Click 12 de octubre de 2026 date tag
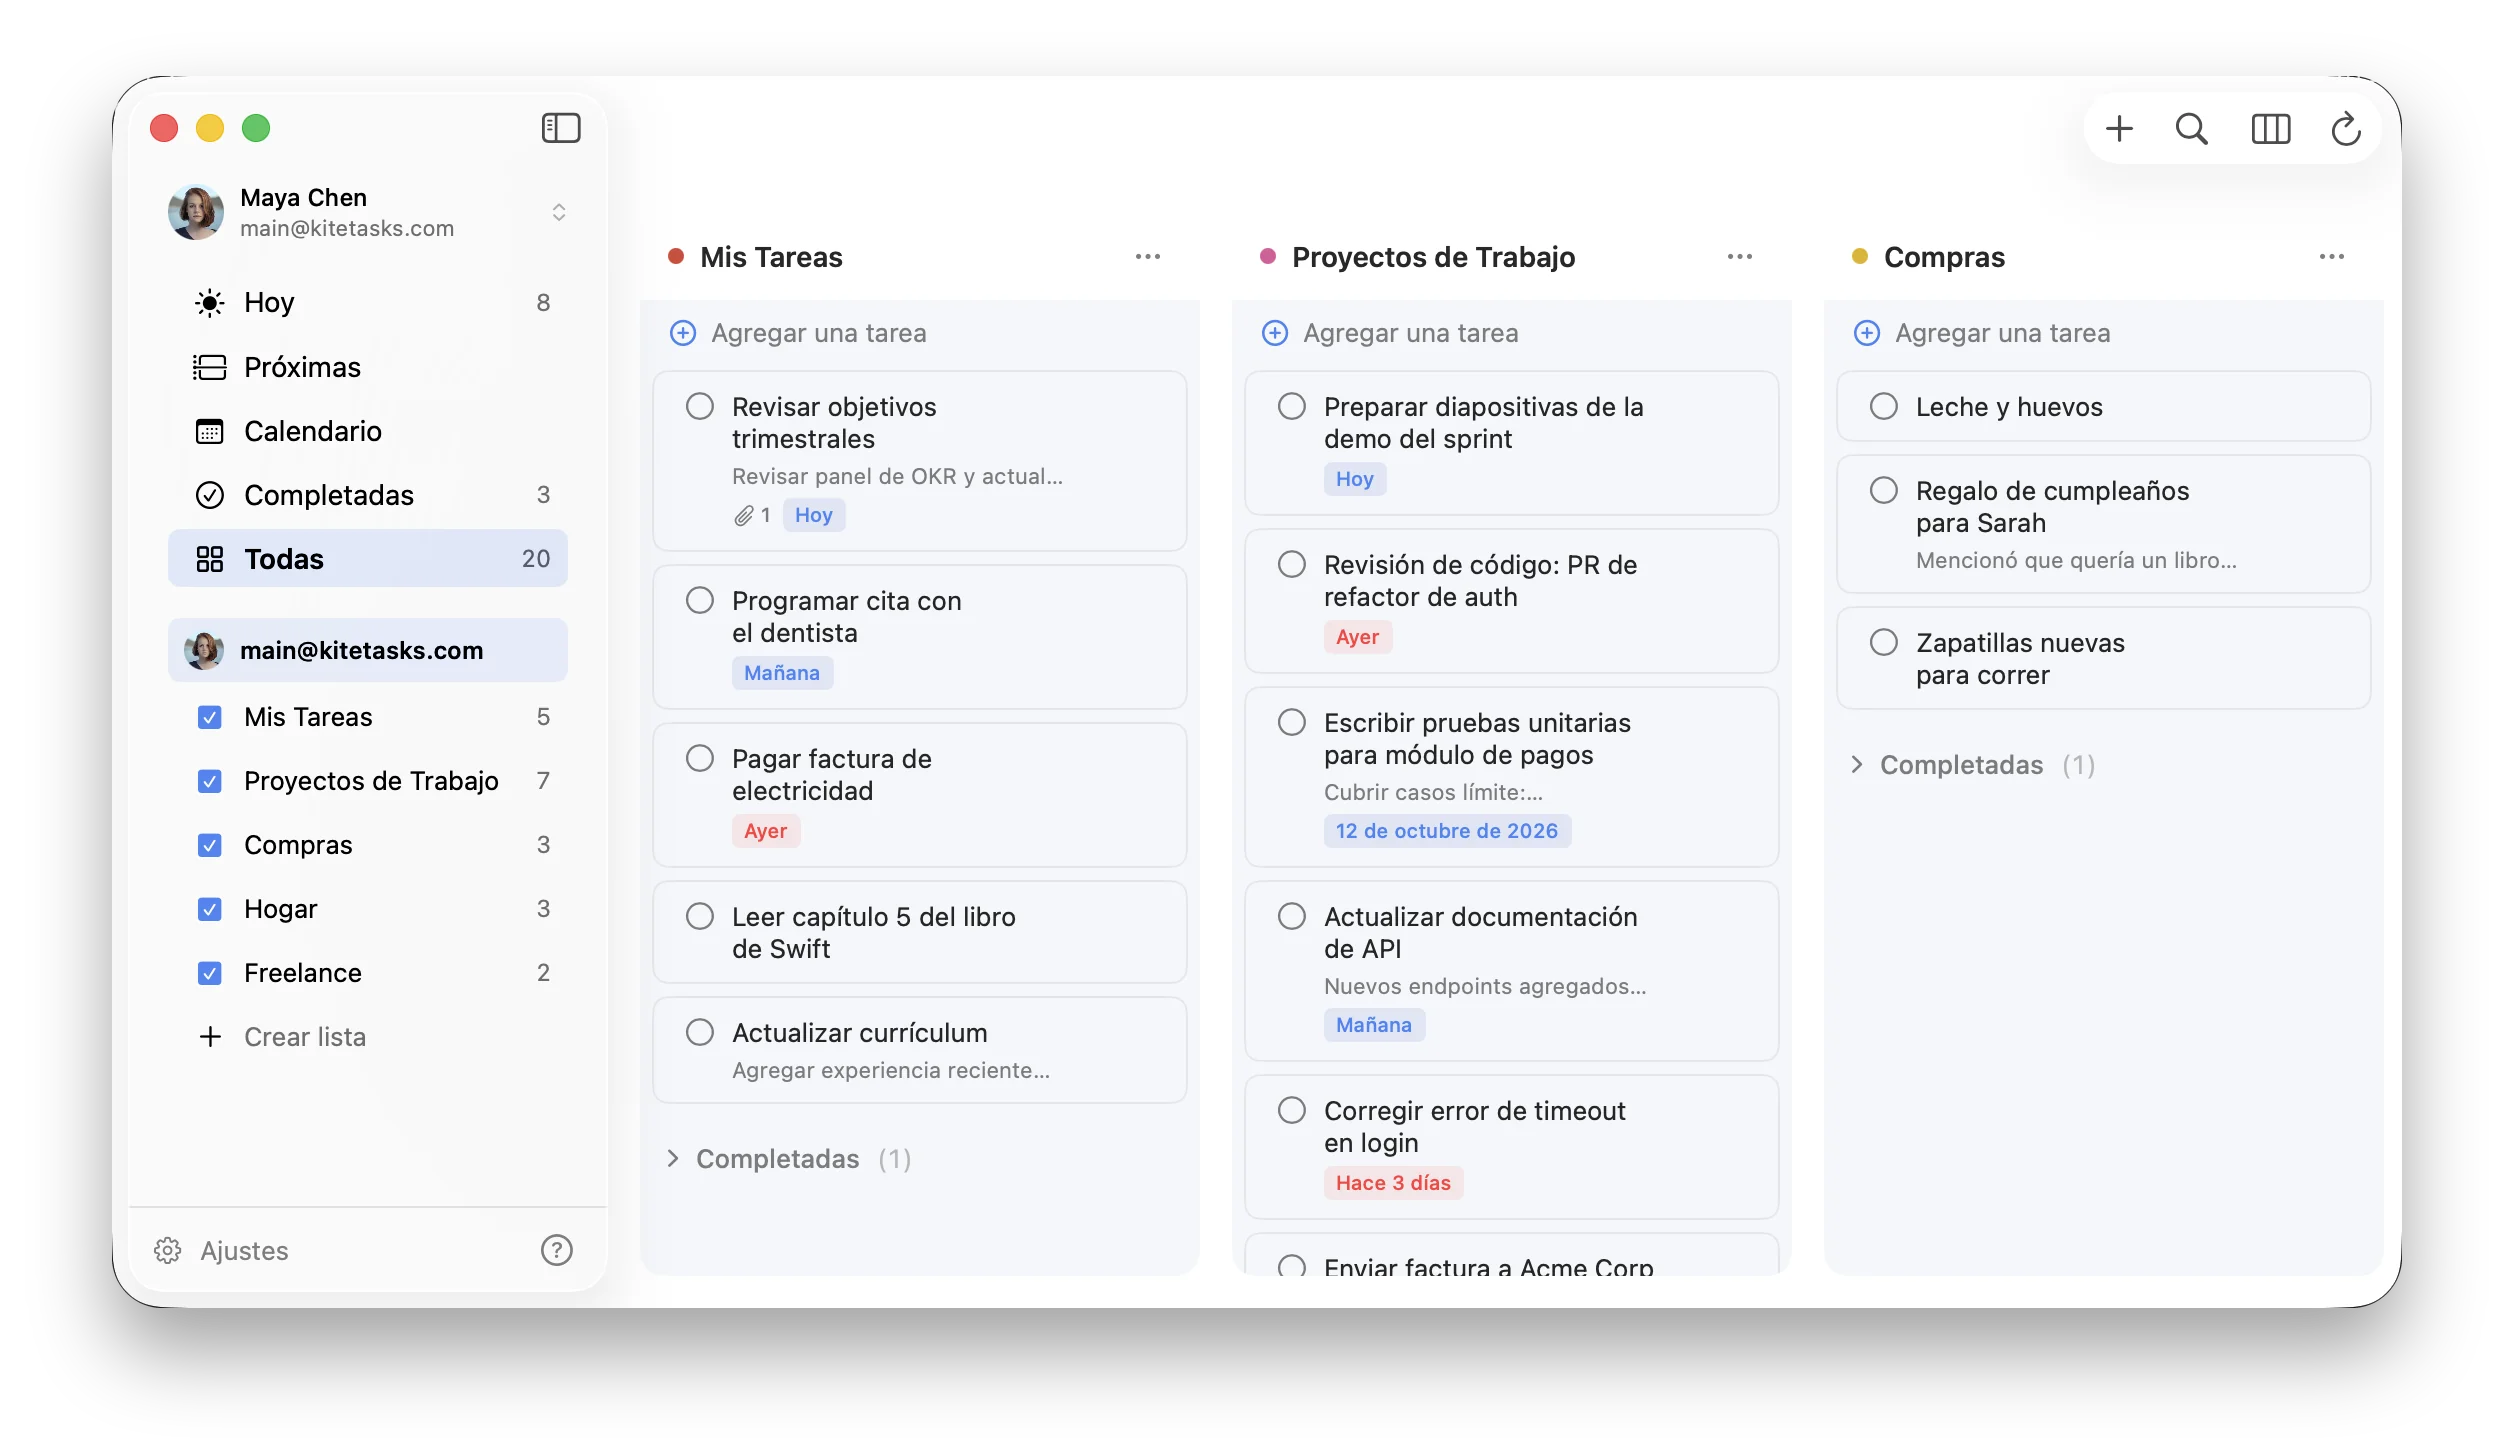Viewport: 2514px width, 1456px height. click(1447, 831)
